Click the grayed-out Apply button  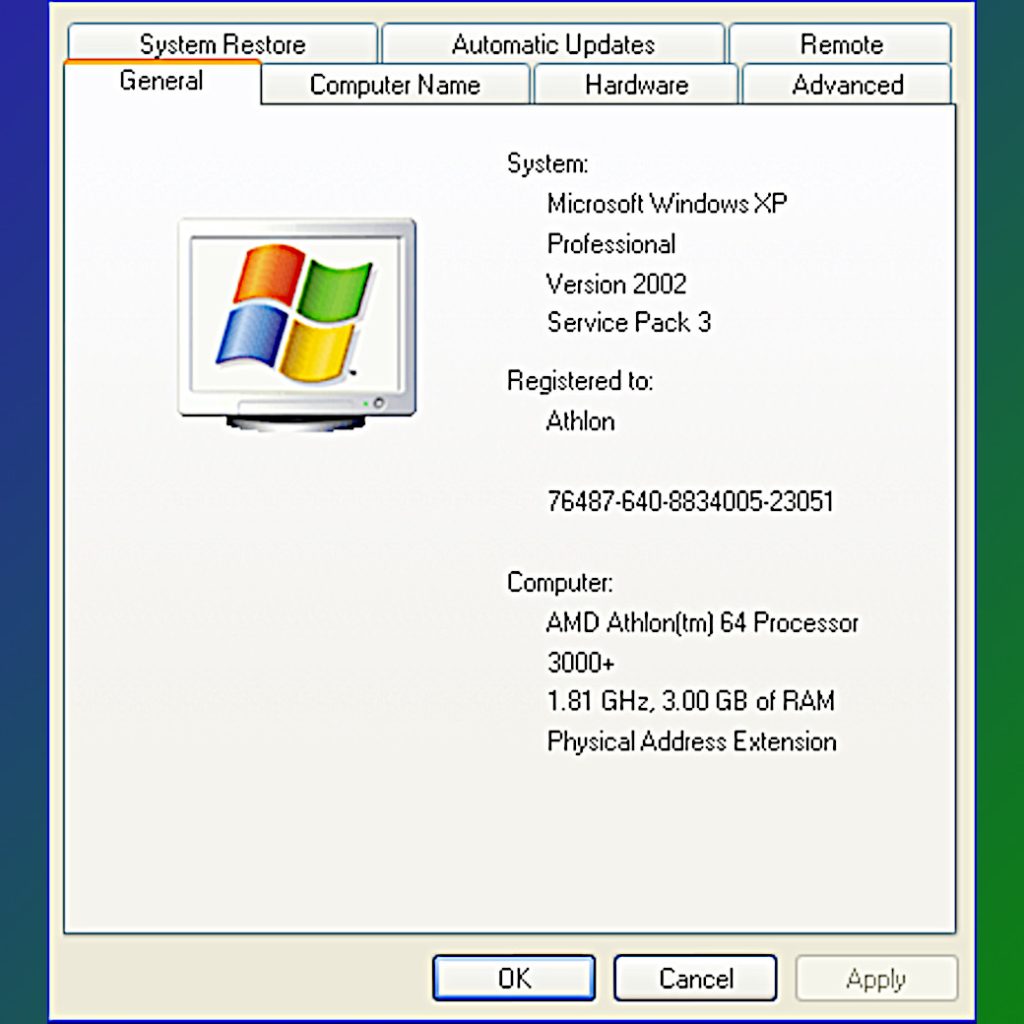[876, 978]
